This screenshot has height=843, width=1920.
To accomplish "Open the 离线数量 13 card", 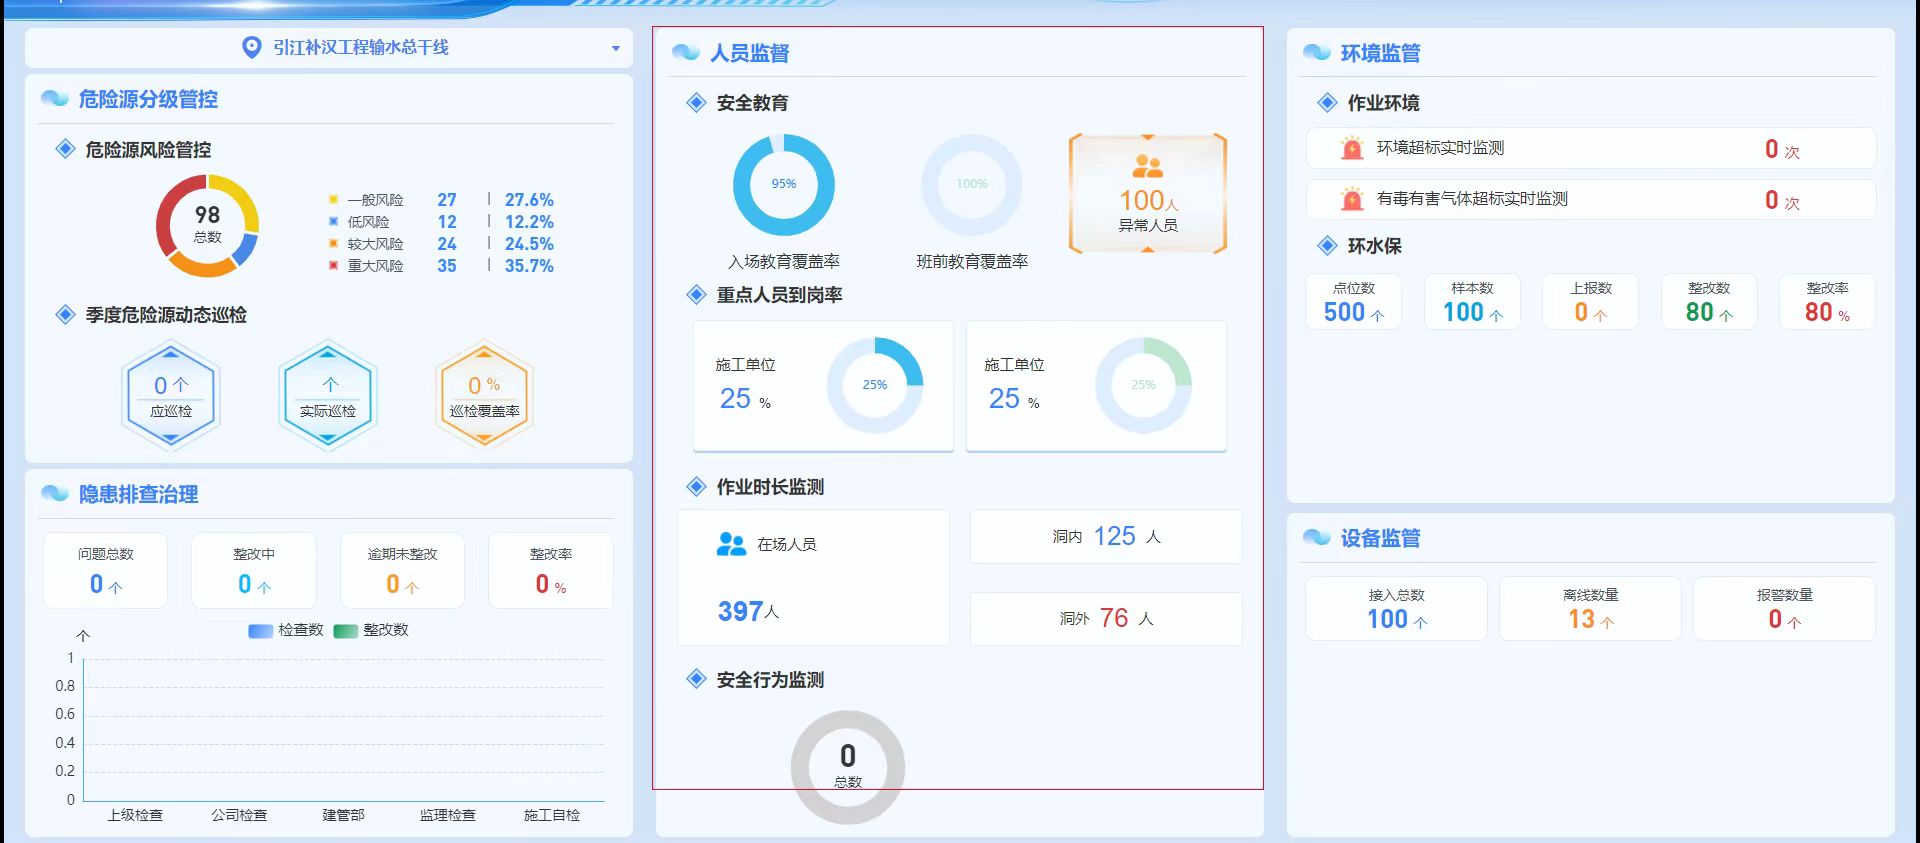I will click(1590, 608).
